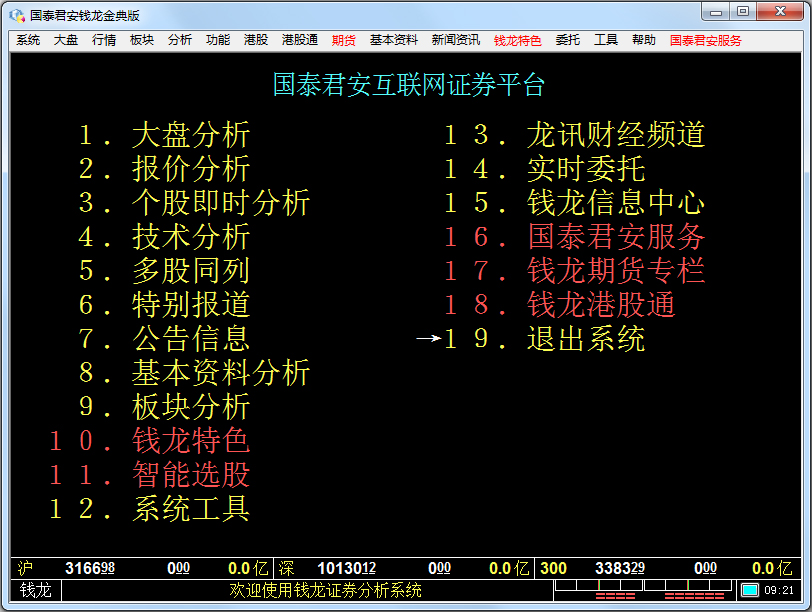Select item 12 系统工具
Viewport: 812px width, 612px height.
tap(150, 508)
